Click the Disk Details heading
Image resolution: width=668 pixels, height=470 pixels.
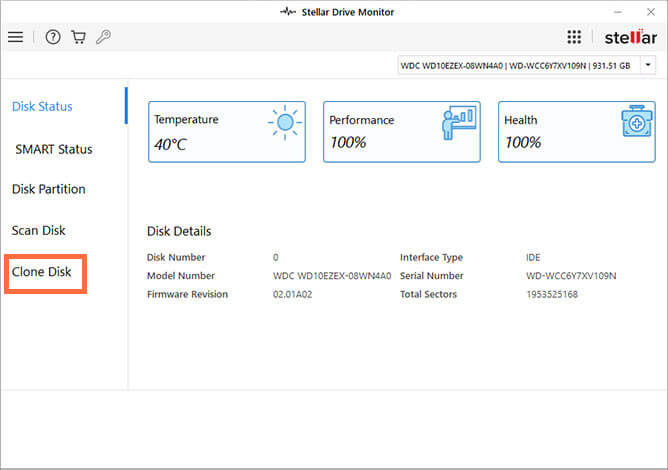tap(179, 231)
